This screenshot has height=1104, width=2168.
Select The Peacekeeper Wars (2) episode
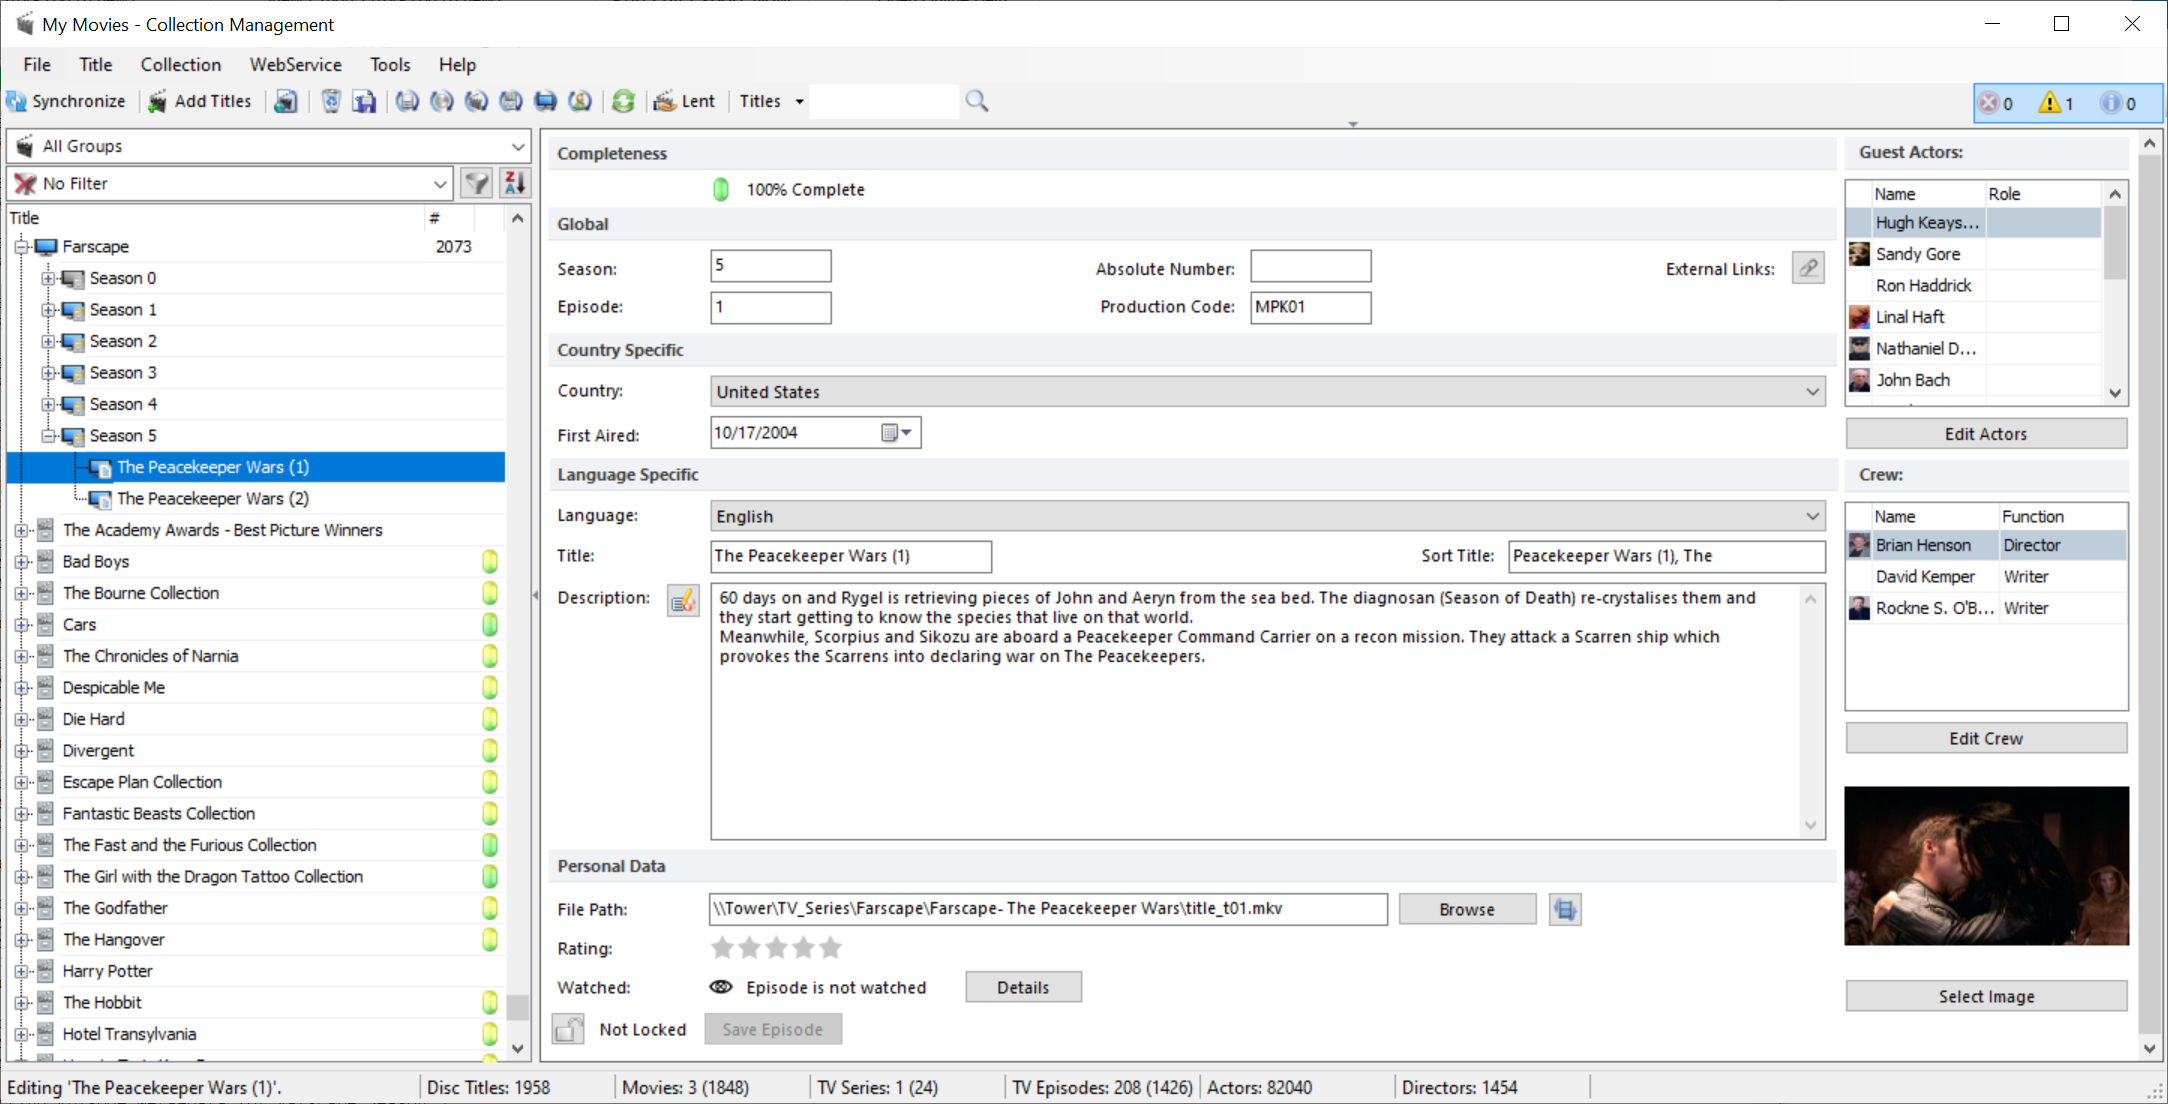click(213, 498)
